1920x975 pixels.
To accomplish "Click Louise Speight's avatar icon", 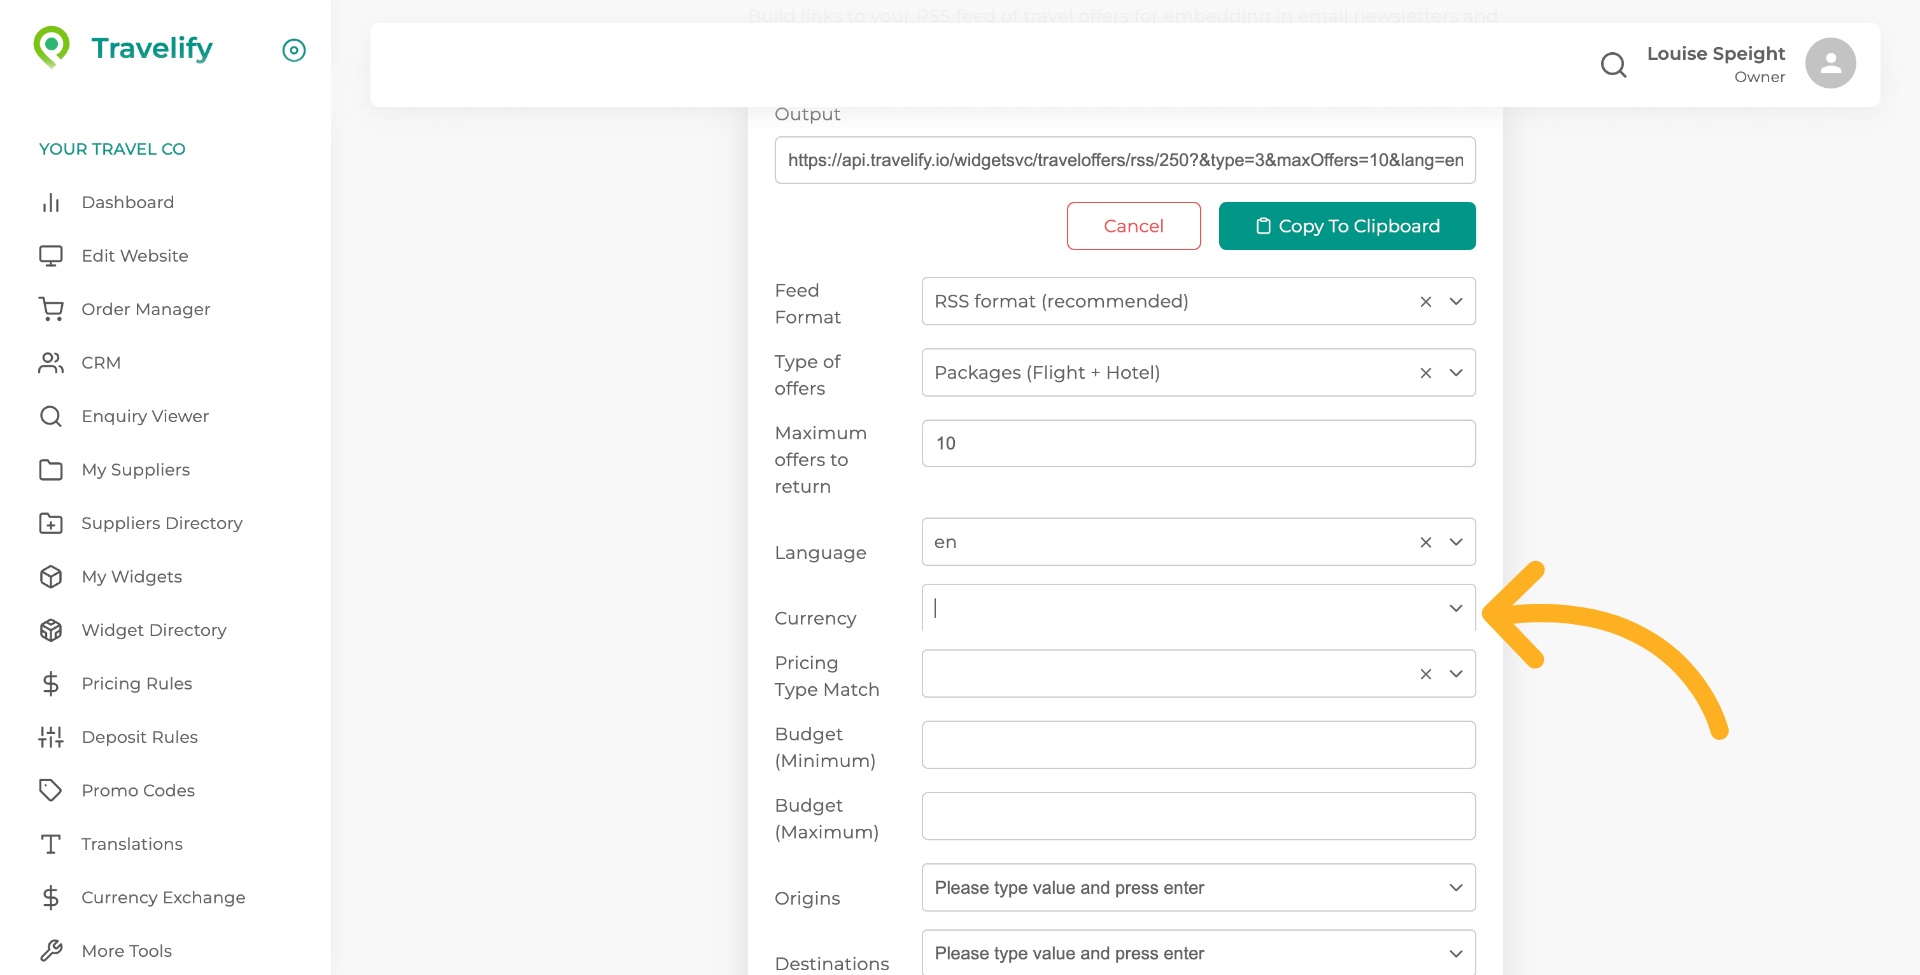I will point(1829,63).
